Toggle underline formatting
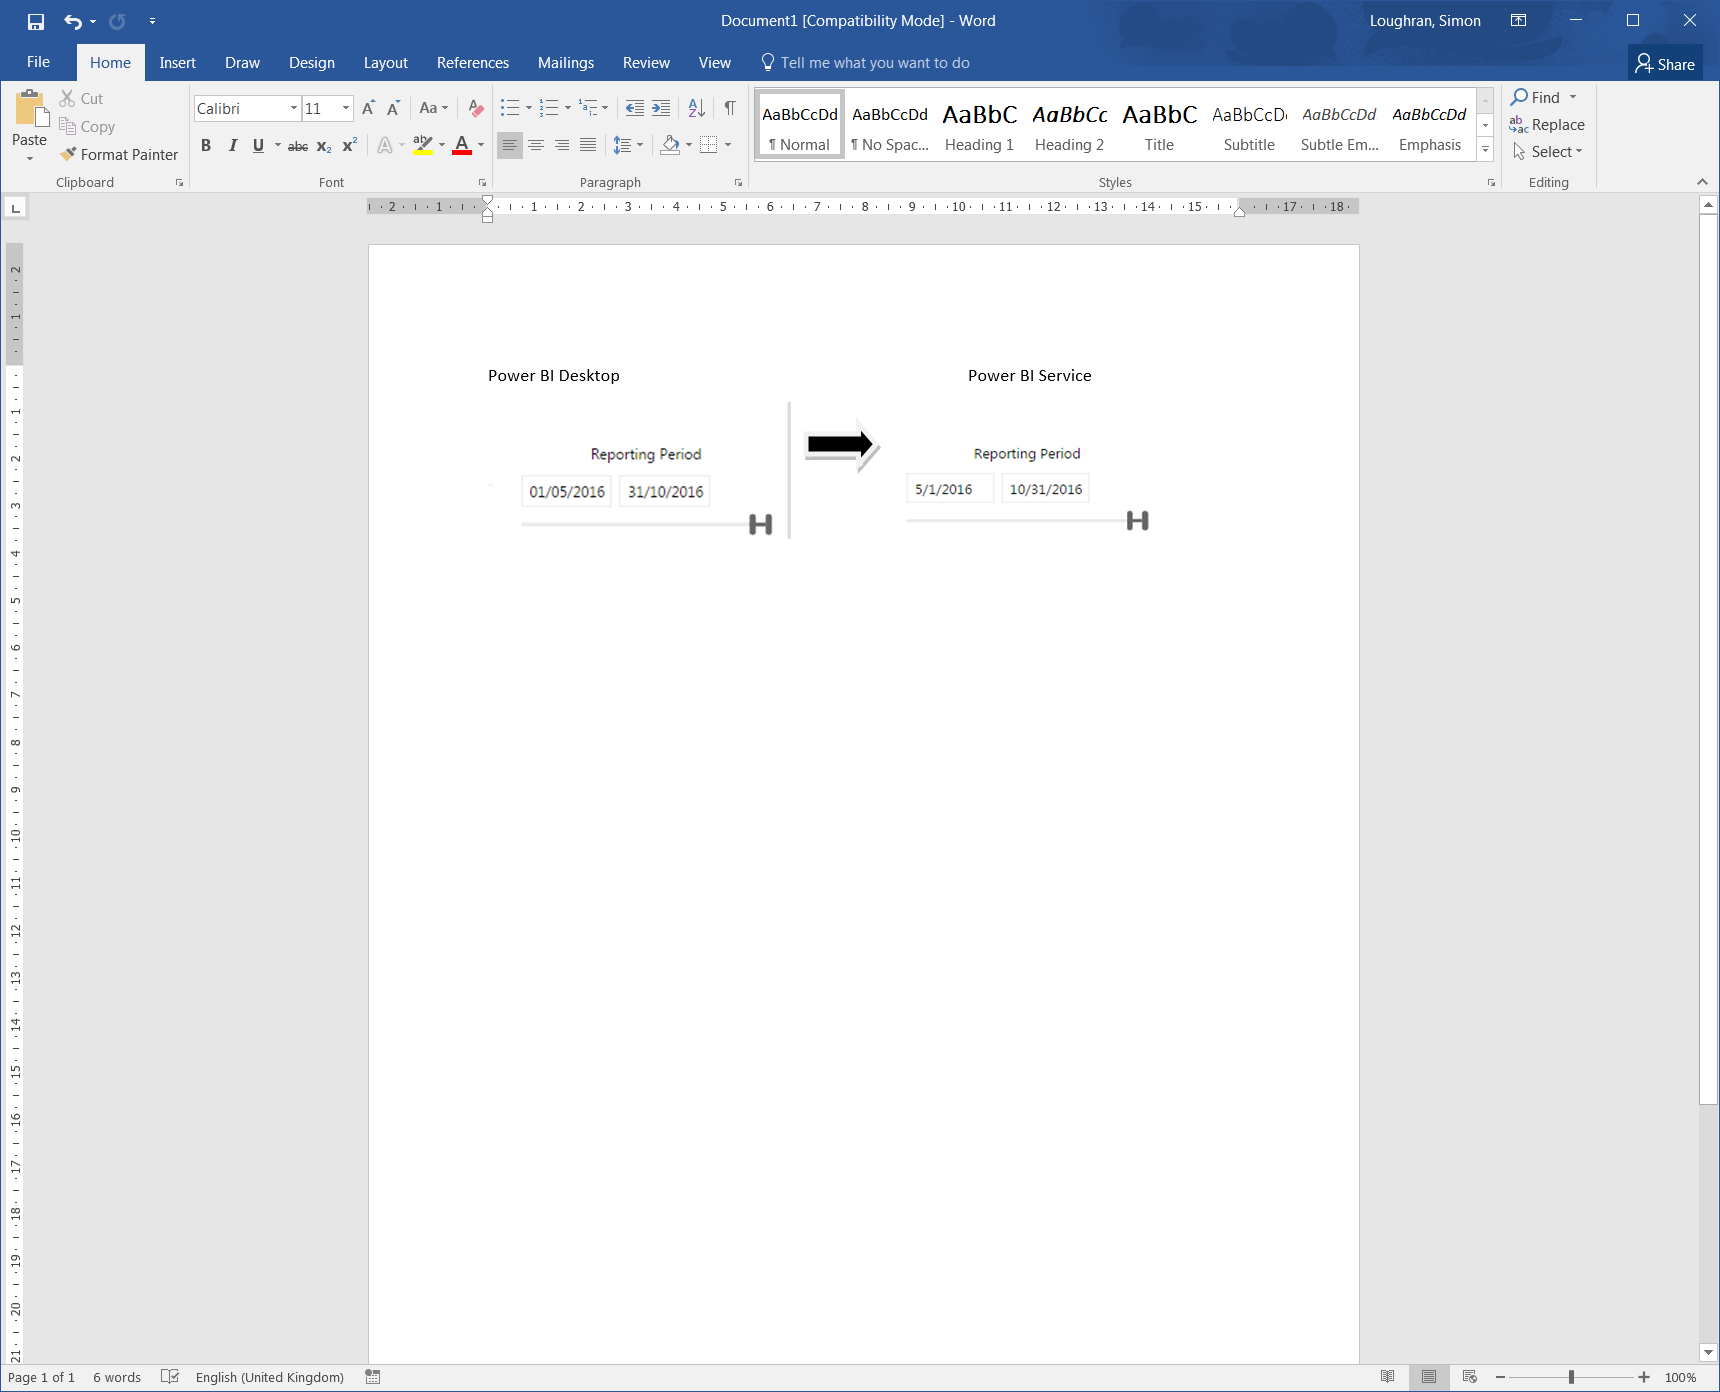Screen dimensions: 1720x1392 [x=258, y=146]
